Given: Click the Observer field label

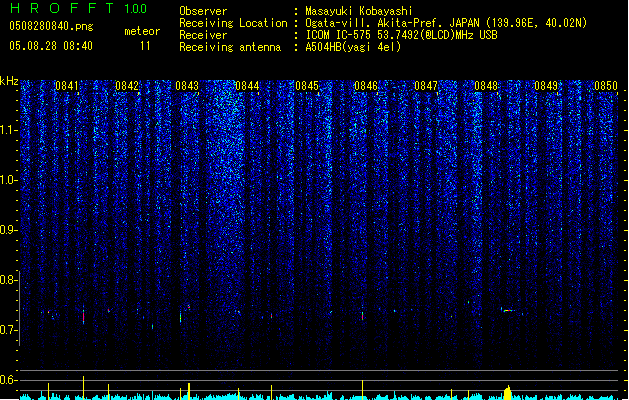Looking at the screenshot, I should point(203,11).
